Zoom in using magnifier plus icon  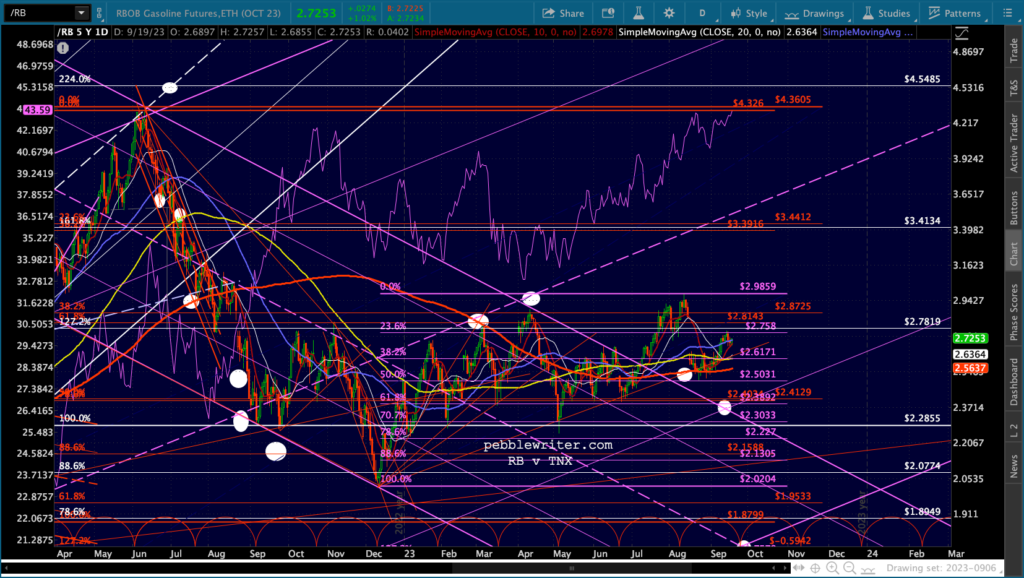[832, 568]
